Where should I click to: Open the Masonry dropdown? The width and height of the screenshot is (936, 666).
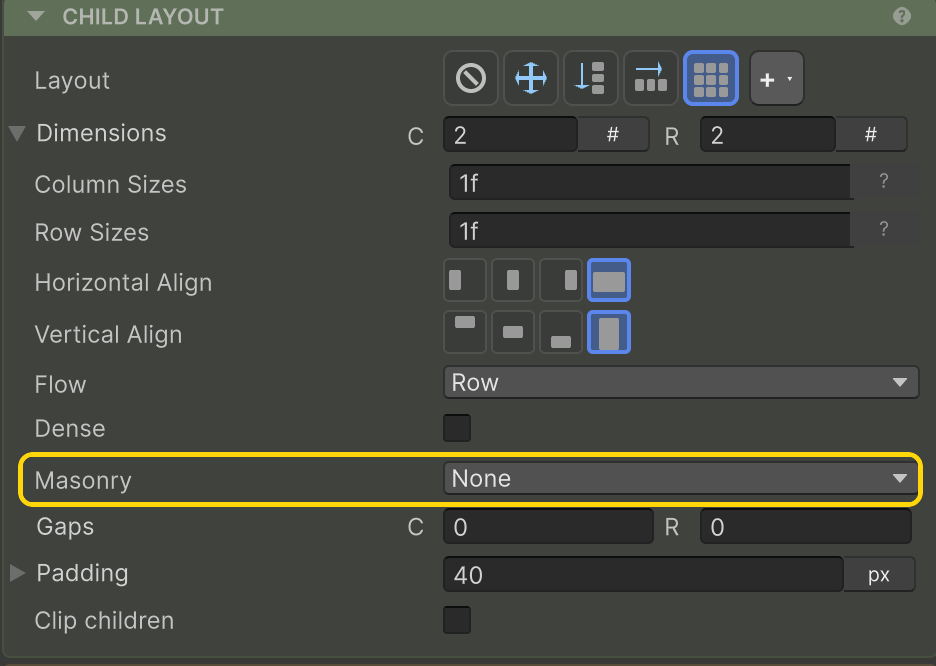(x=681, y=478)
